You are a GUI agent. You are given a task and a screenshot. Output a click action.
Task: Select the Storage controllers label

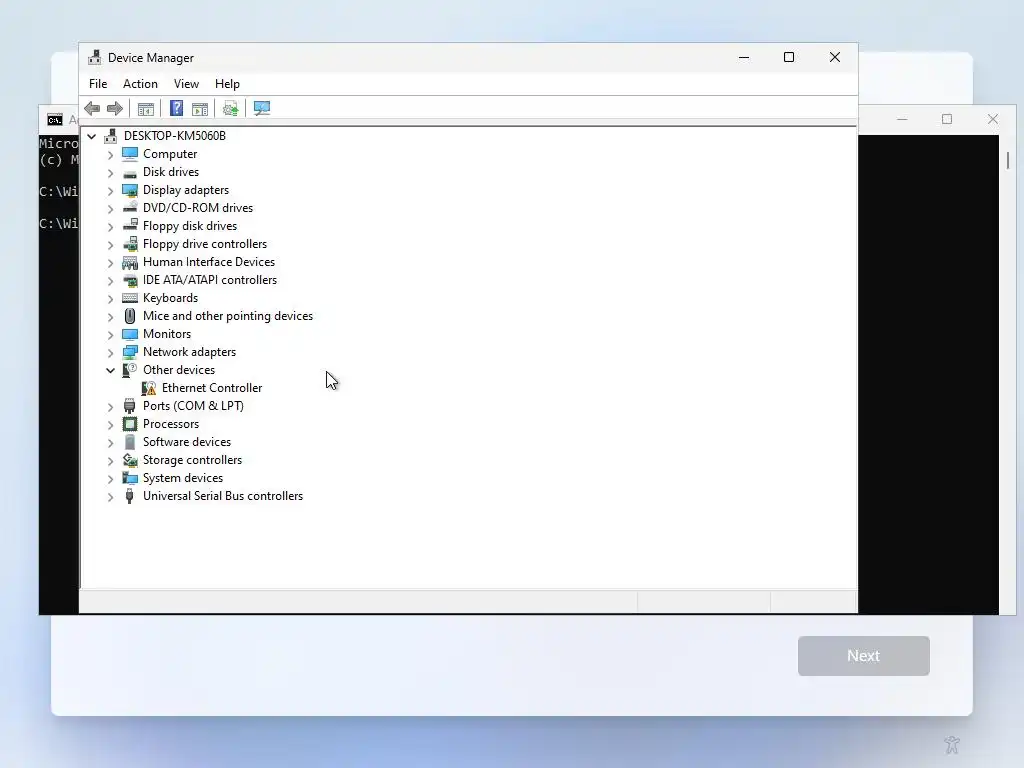(x=192, y=460)
